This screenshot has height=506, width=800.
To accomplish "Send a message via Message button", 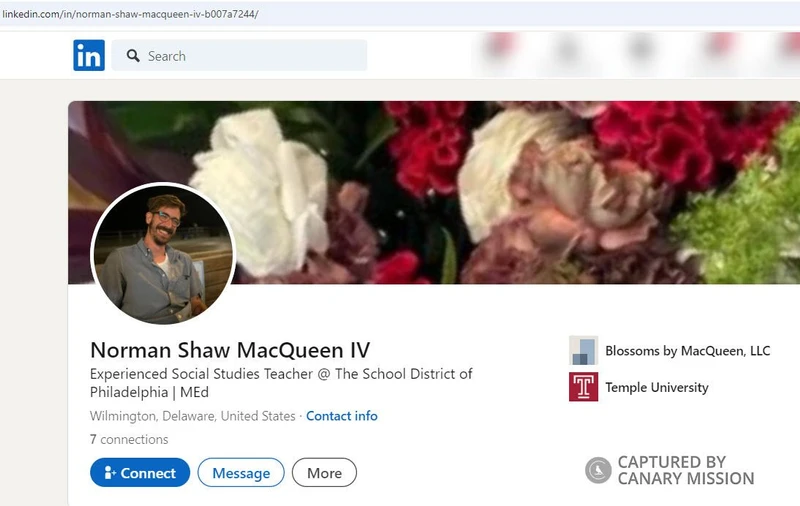I will (241, 472).
